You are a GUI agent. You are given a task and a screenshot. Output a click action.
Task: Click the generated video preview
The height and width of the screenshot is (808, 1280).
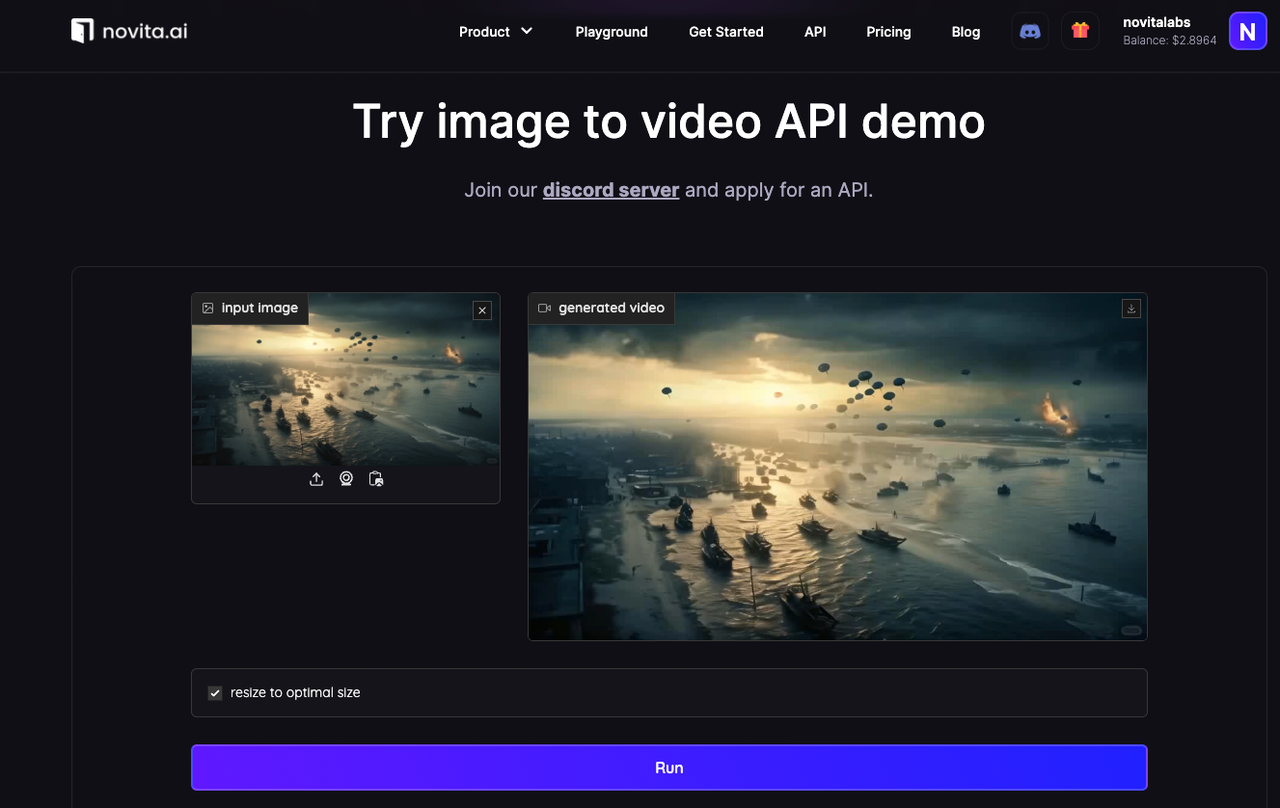(x=838, y=466)
